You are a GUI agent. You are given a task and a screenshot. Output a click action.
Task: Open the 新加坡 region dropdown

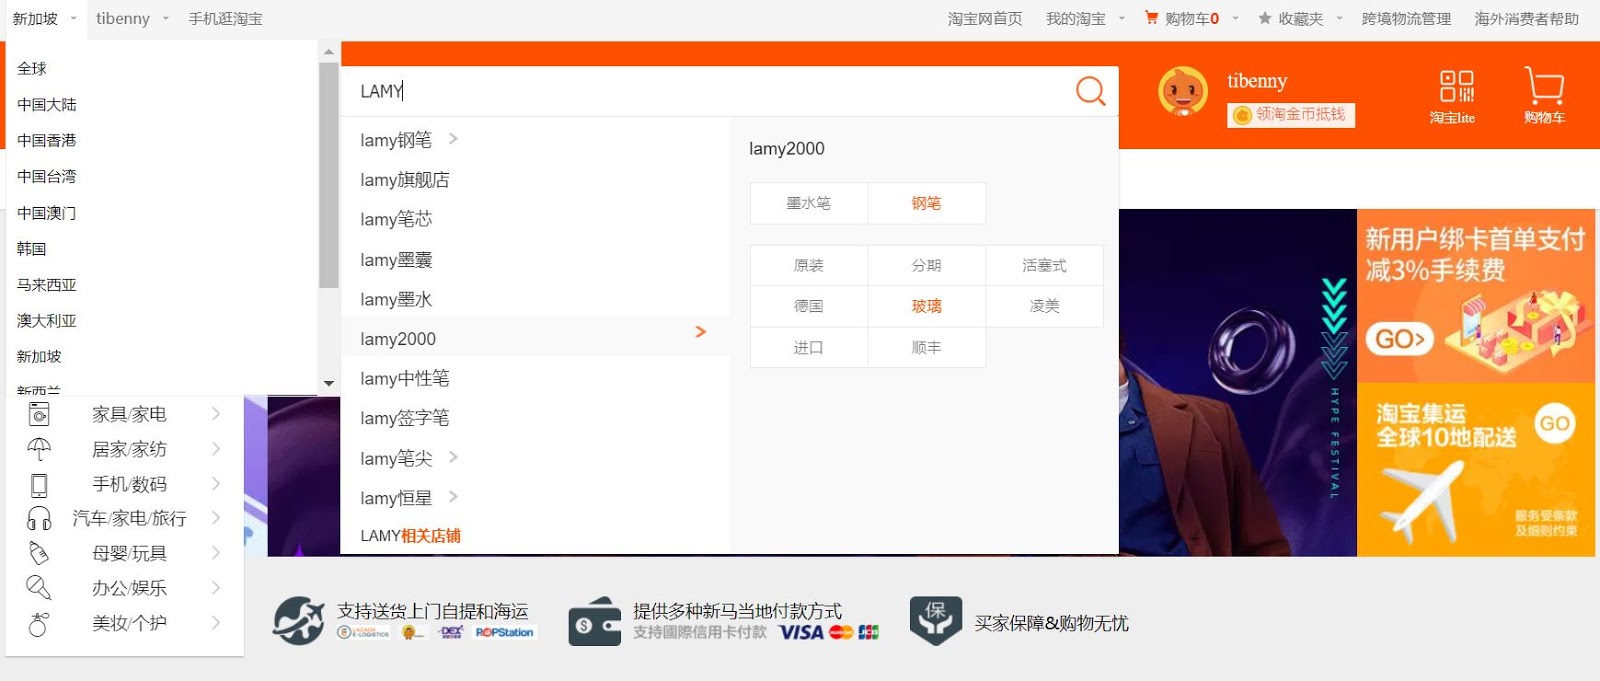(45, 19)
